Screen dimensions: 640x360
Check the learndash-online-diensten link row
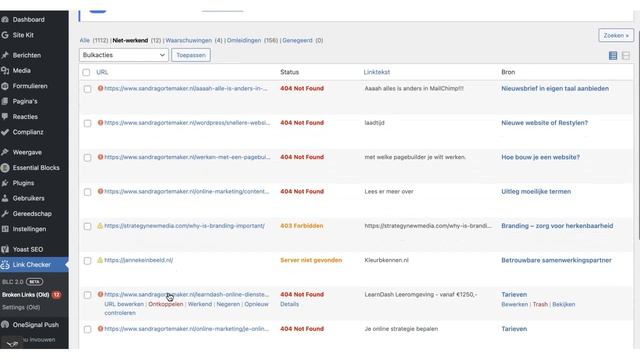click(87, 295)
